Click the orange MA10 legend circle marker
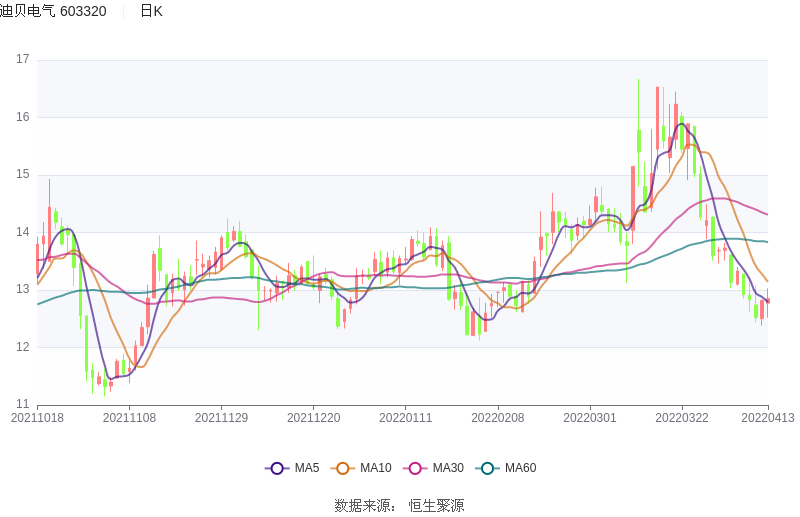Viewport: 800px width, 517px height. pos(343,468)
